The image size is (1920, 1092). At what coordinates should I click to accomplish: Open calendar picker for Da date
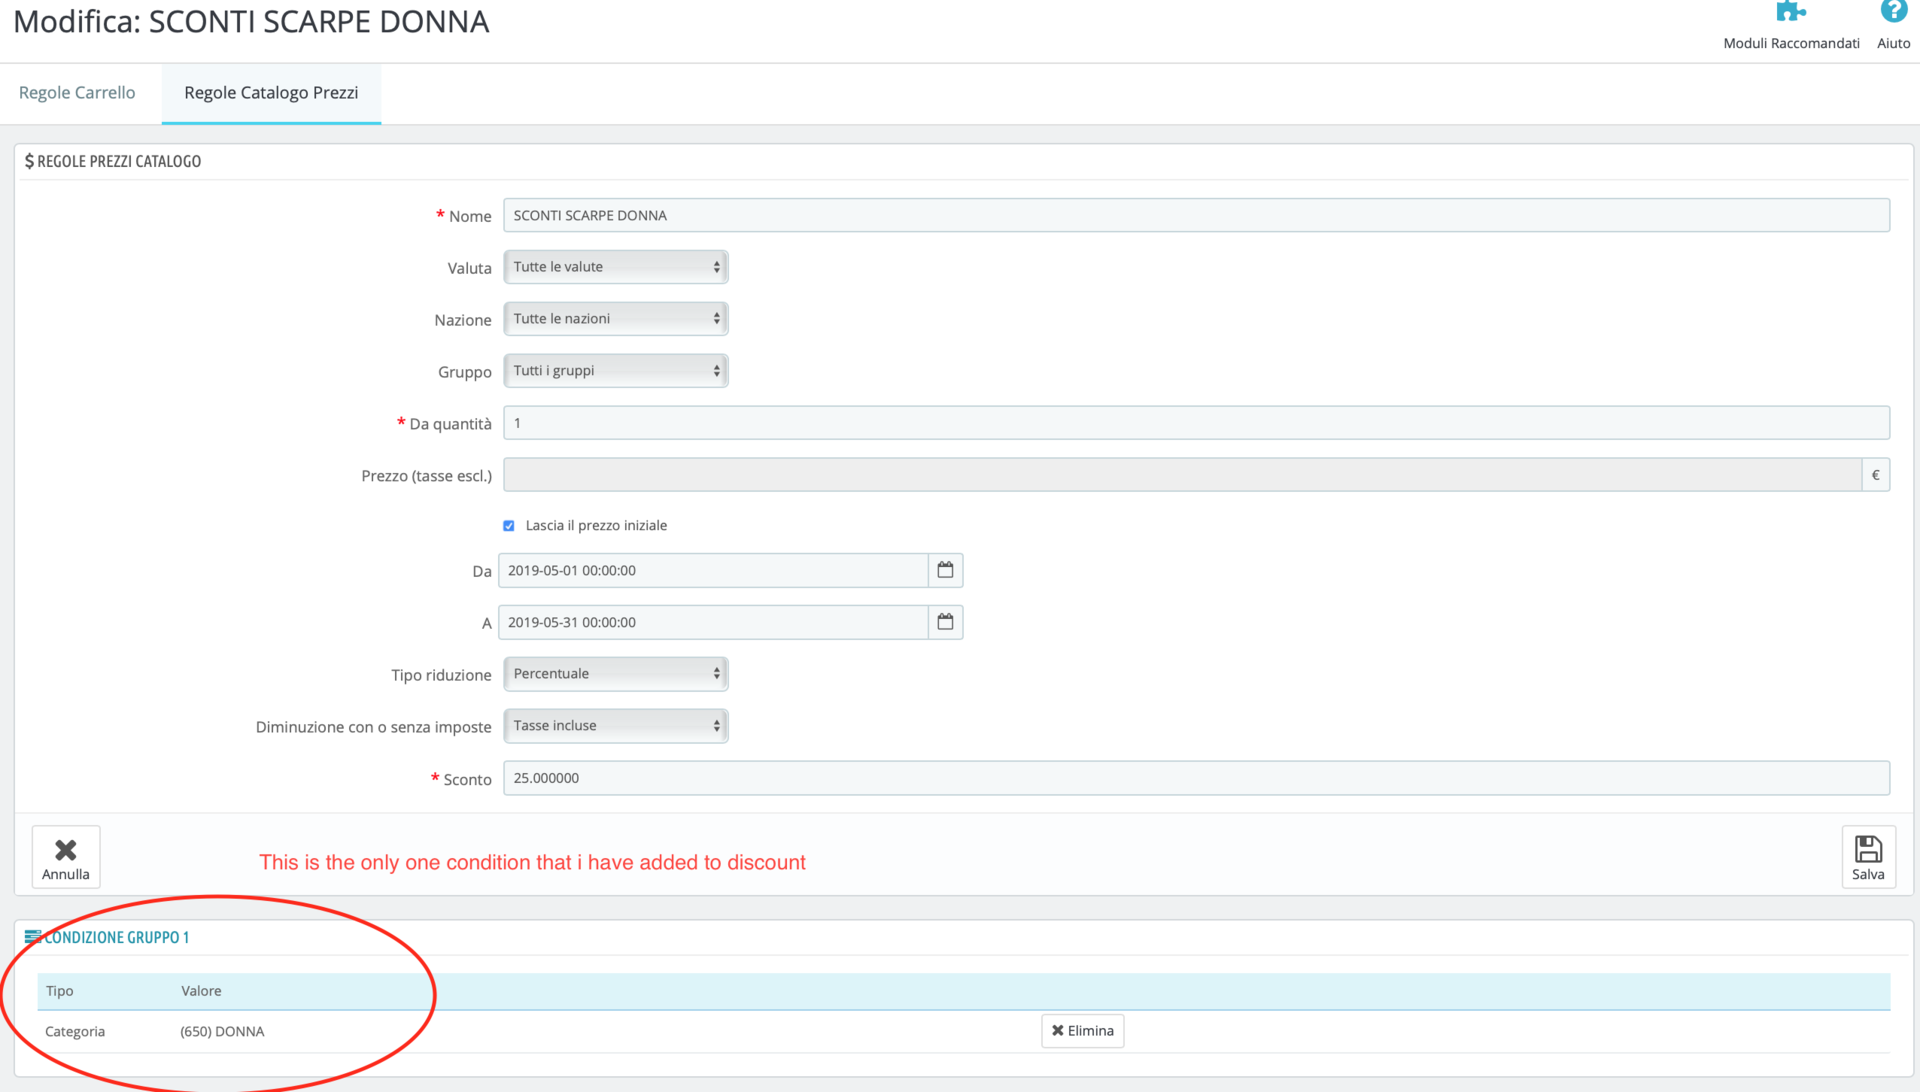pos(945,570)
